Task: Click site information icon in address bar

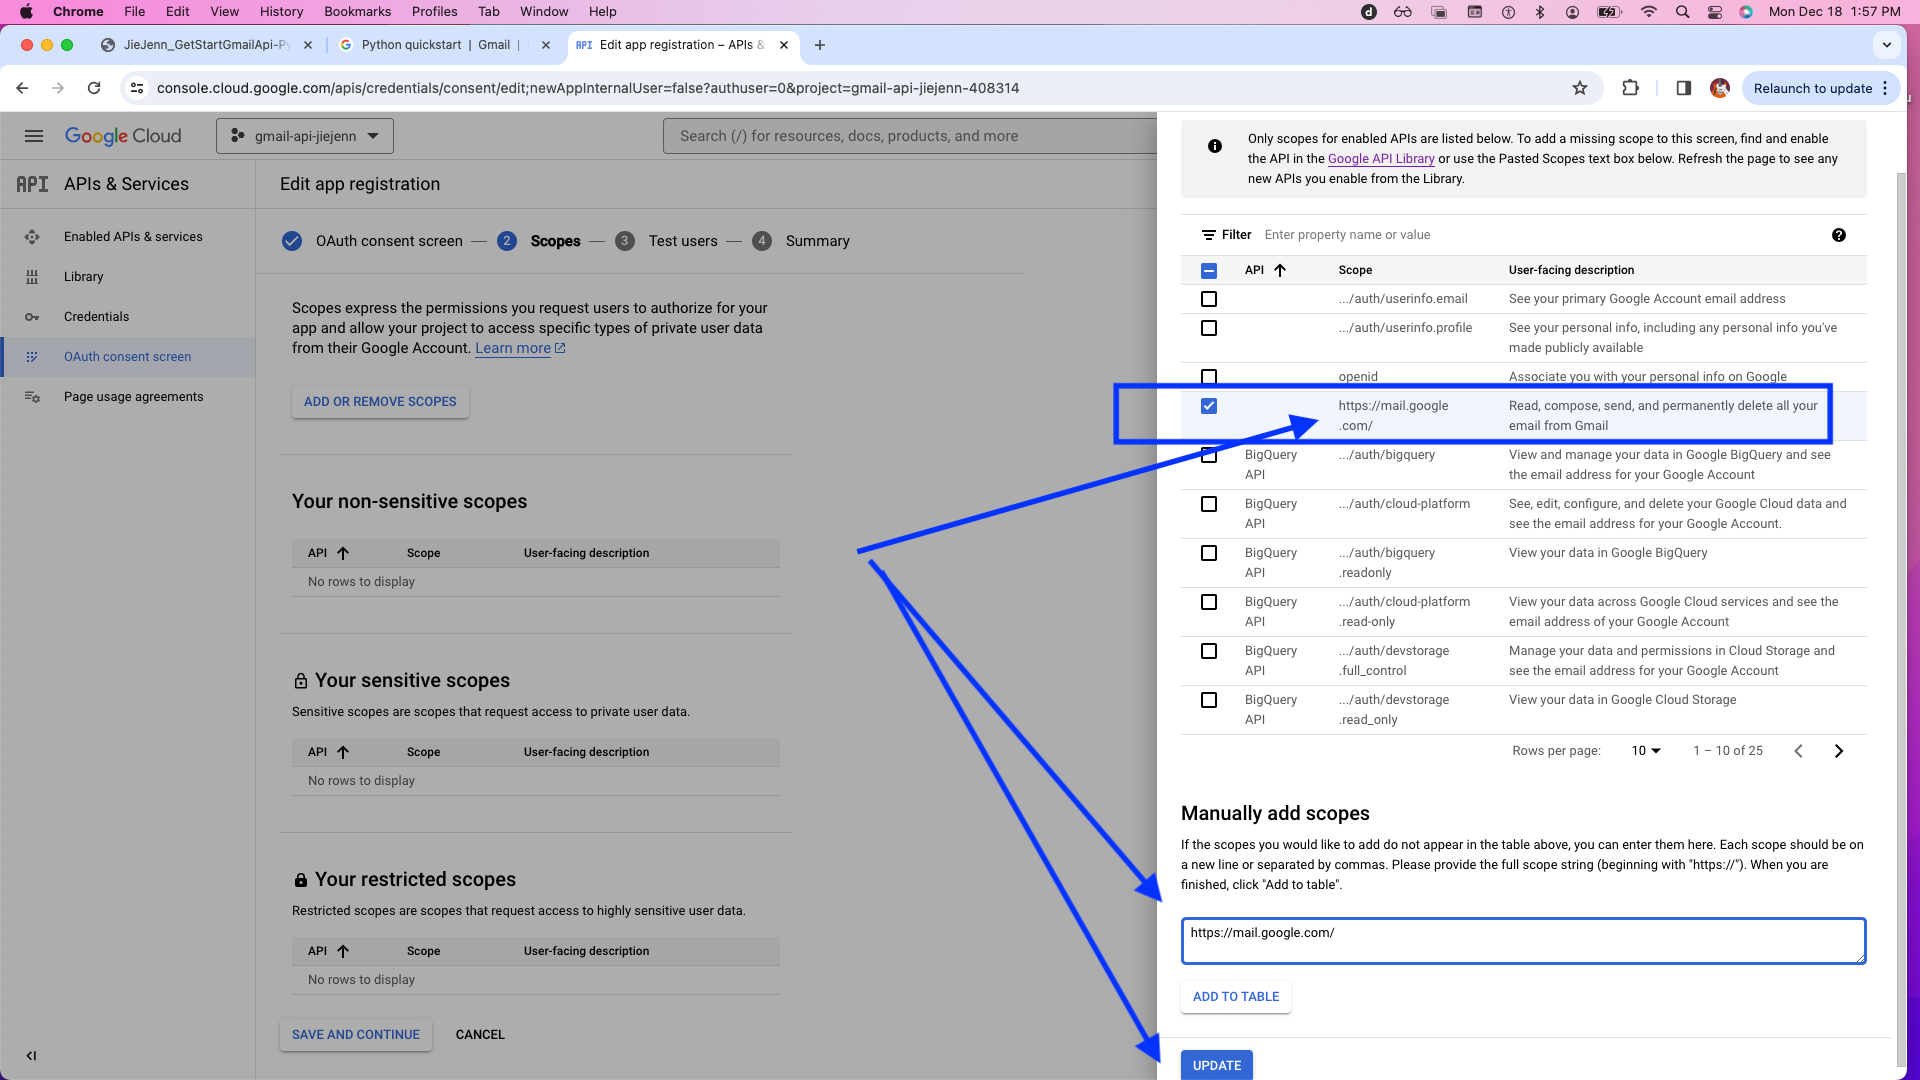Action: 137,88
